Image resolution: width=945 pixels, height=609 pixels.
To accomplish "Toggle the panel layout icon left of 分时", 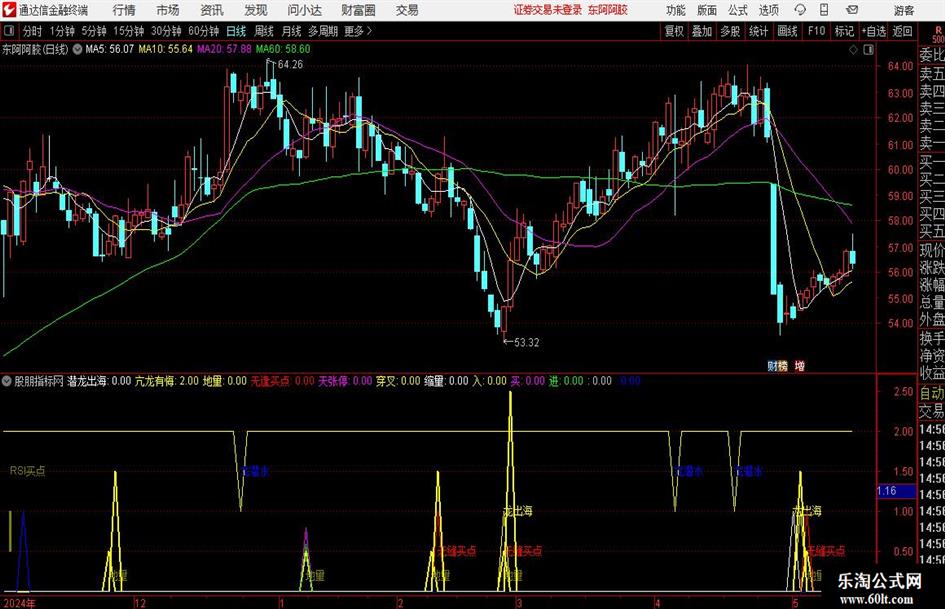I will click(9, 31).
